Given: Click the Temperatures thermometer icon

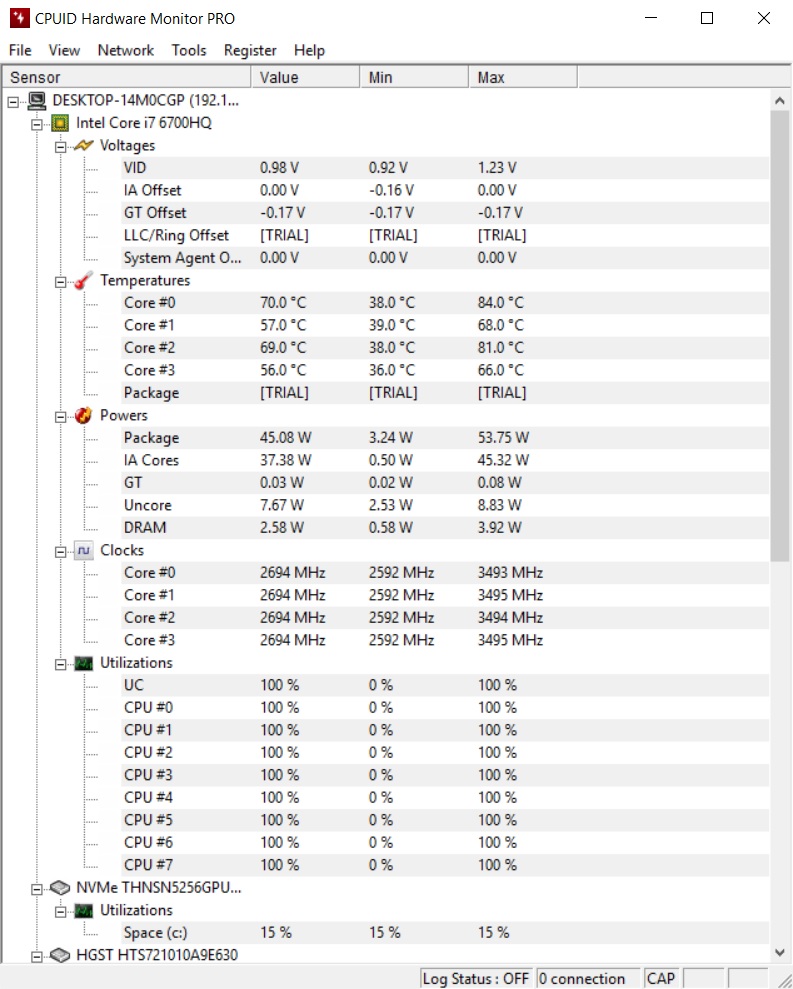Looking at the screenshot, I should (83, 281).
